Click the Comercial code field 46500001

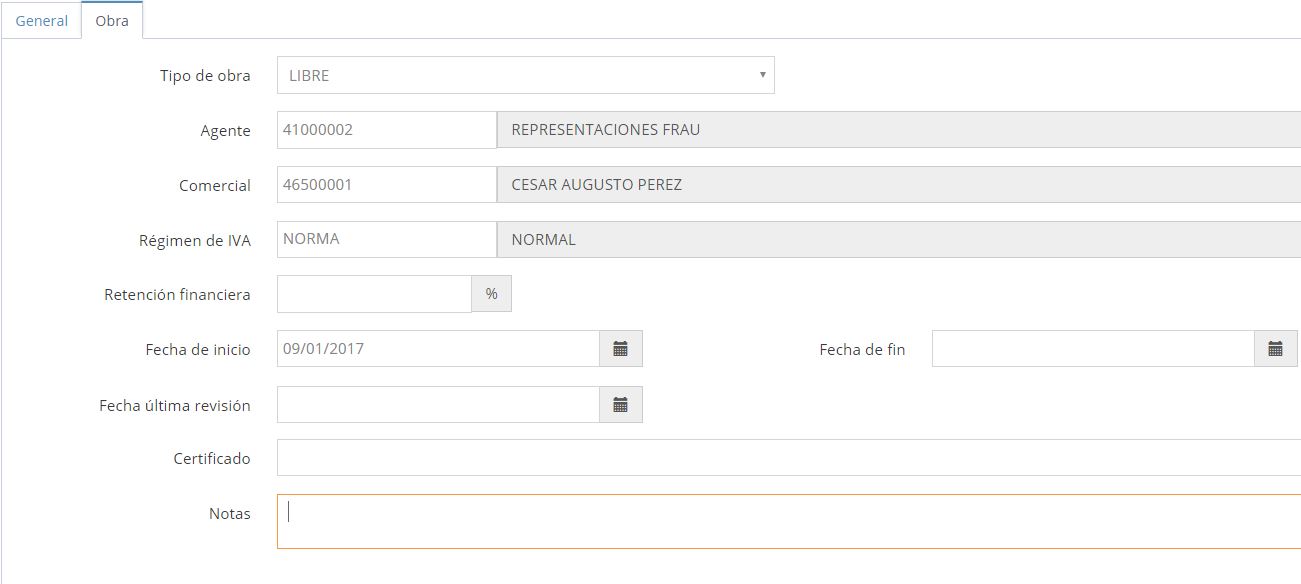[386, 185]
